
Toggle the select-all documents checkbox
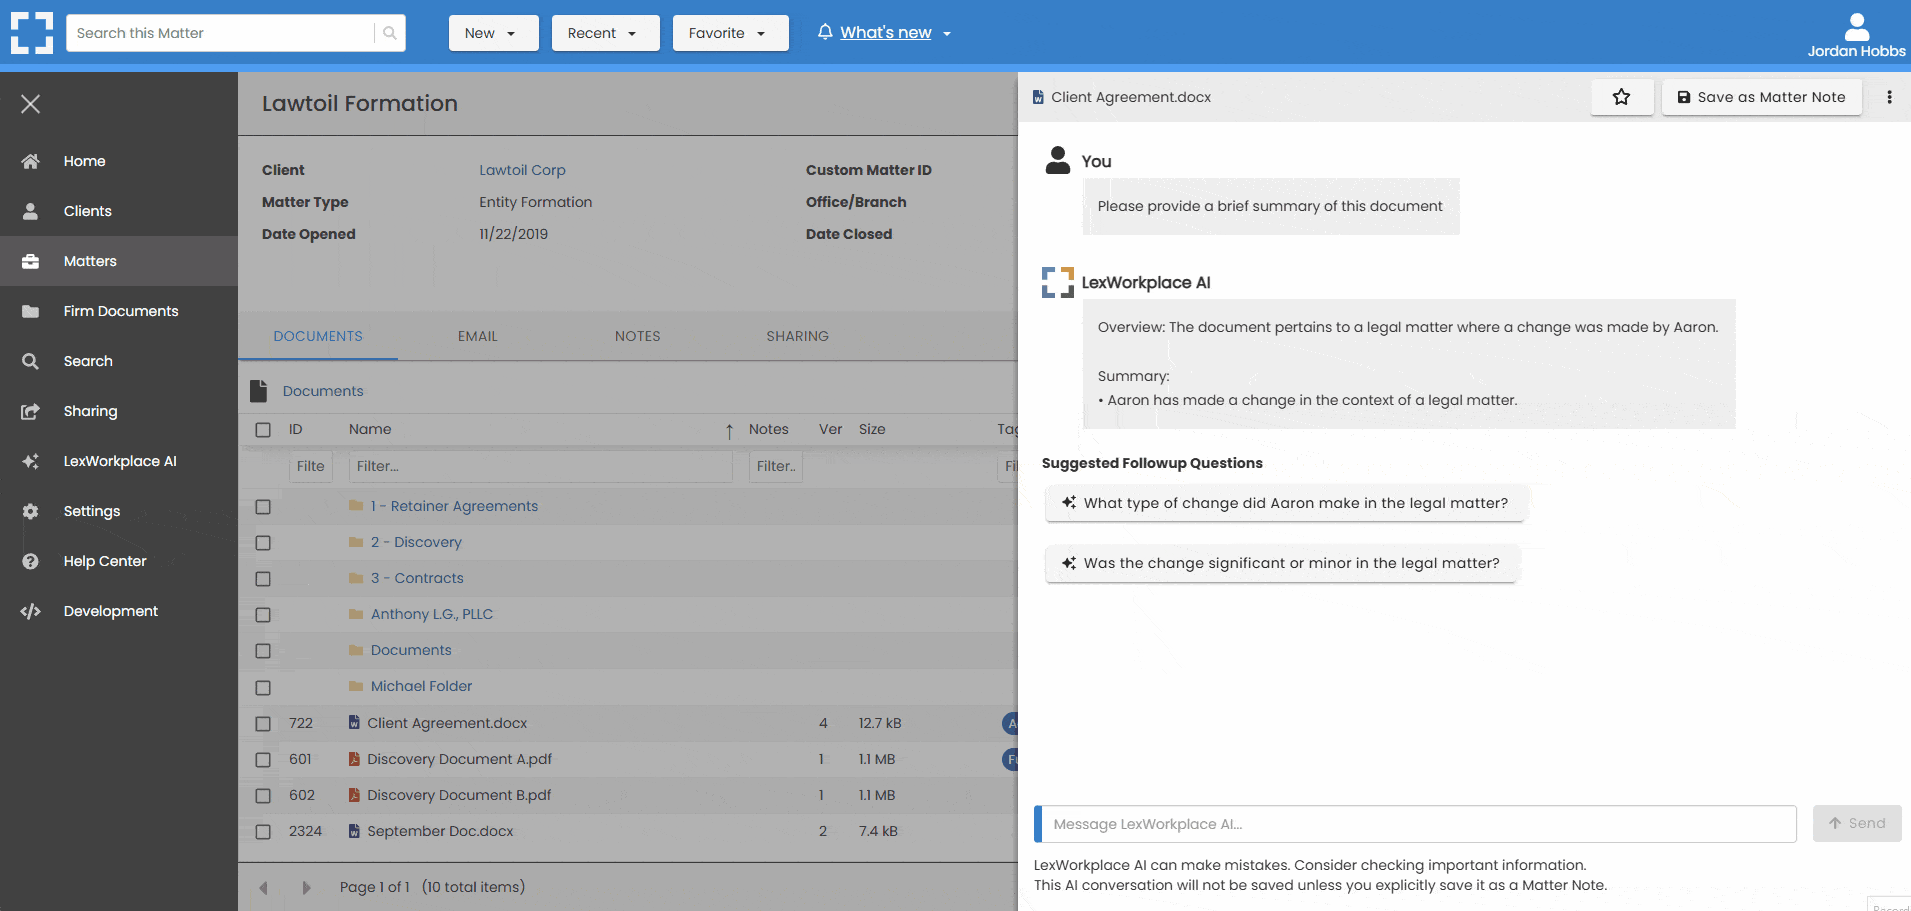(x=263, y=429)
